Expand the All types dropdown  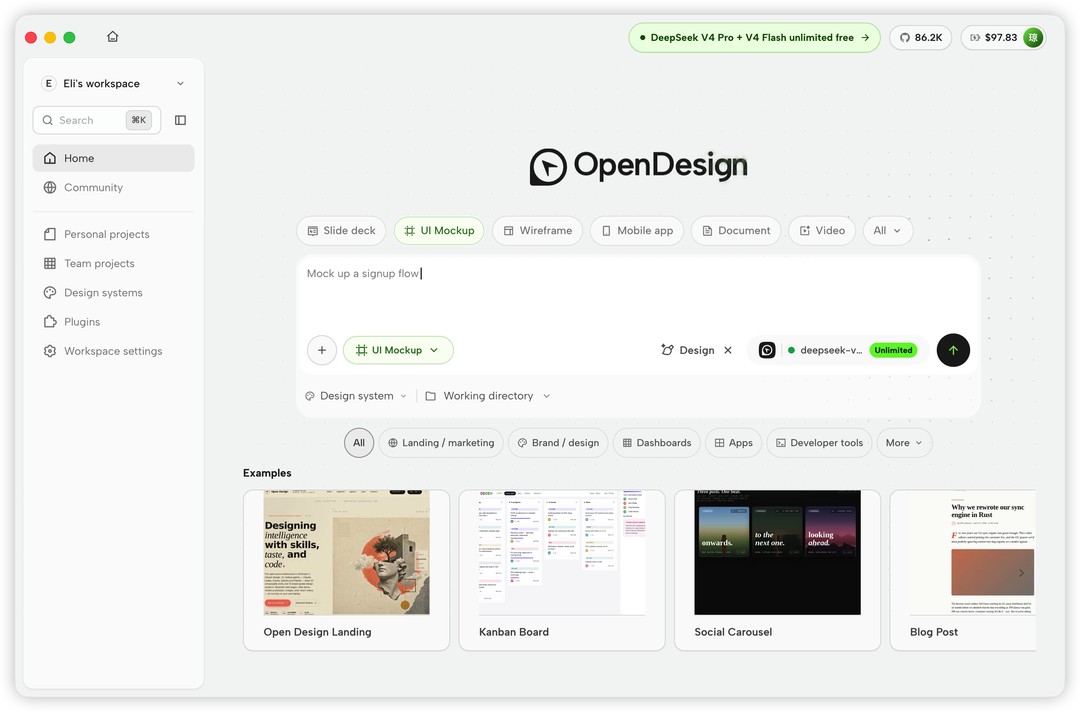888,231
